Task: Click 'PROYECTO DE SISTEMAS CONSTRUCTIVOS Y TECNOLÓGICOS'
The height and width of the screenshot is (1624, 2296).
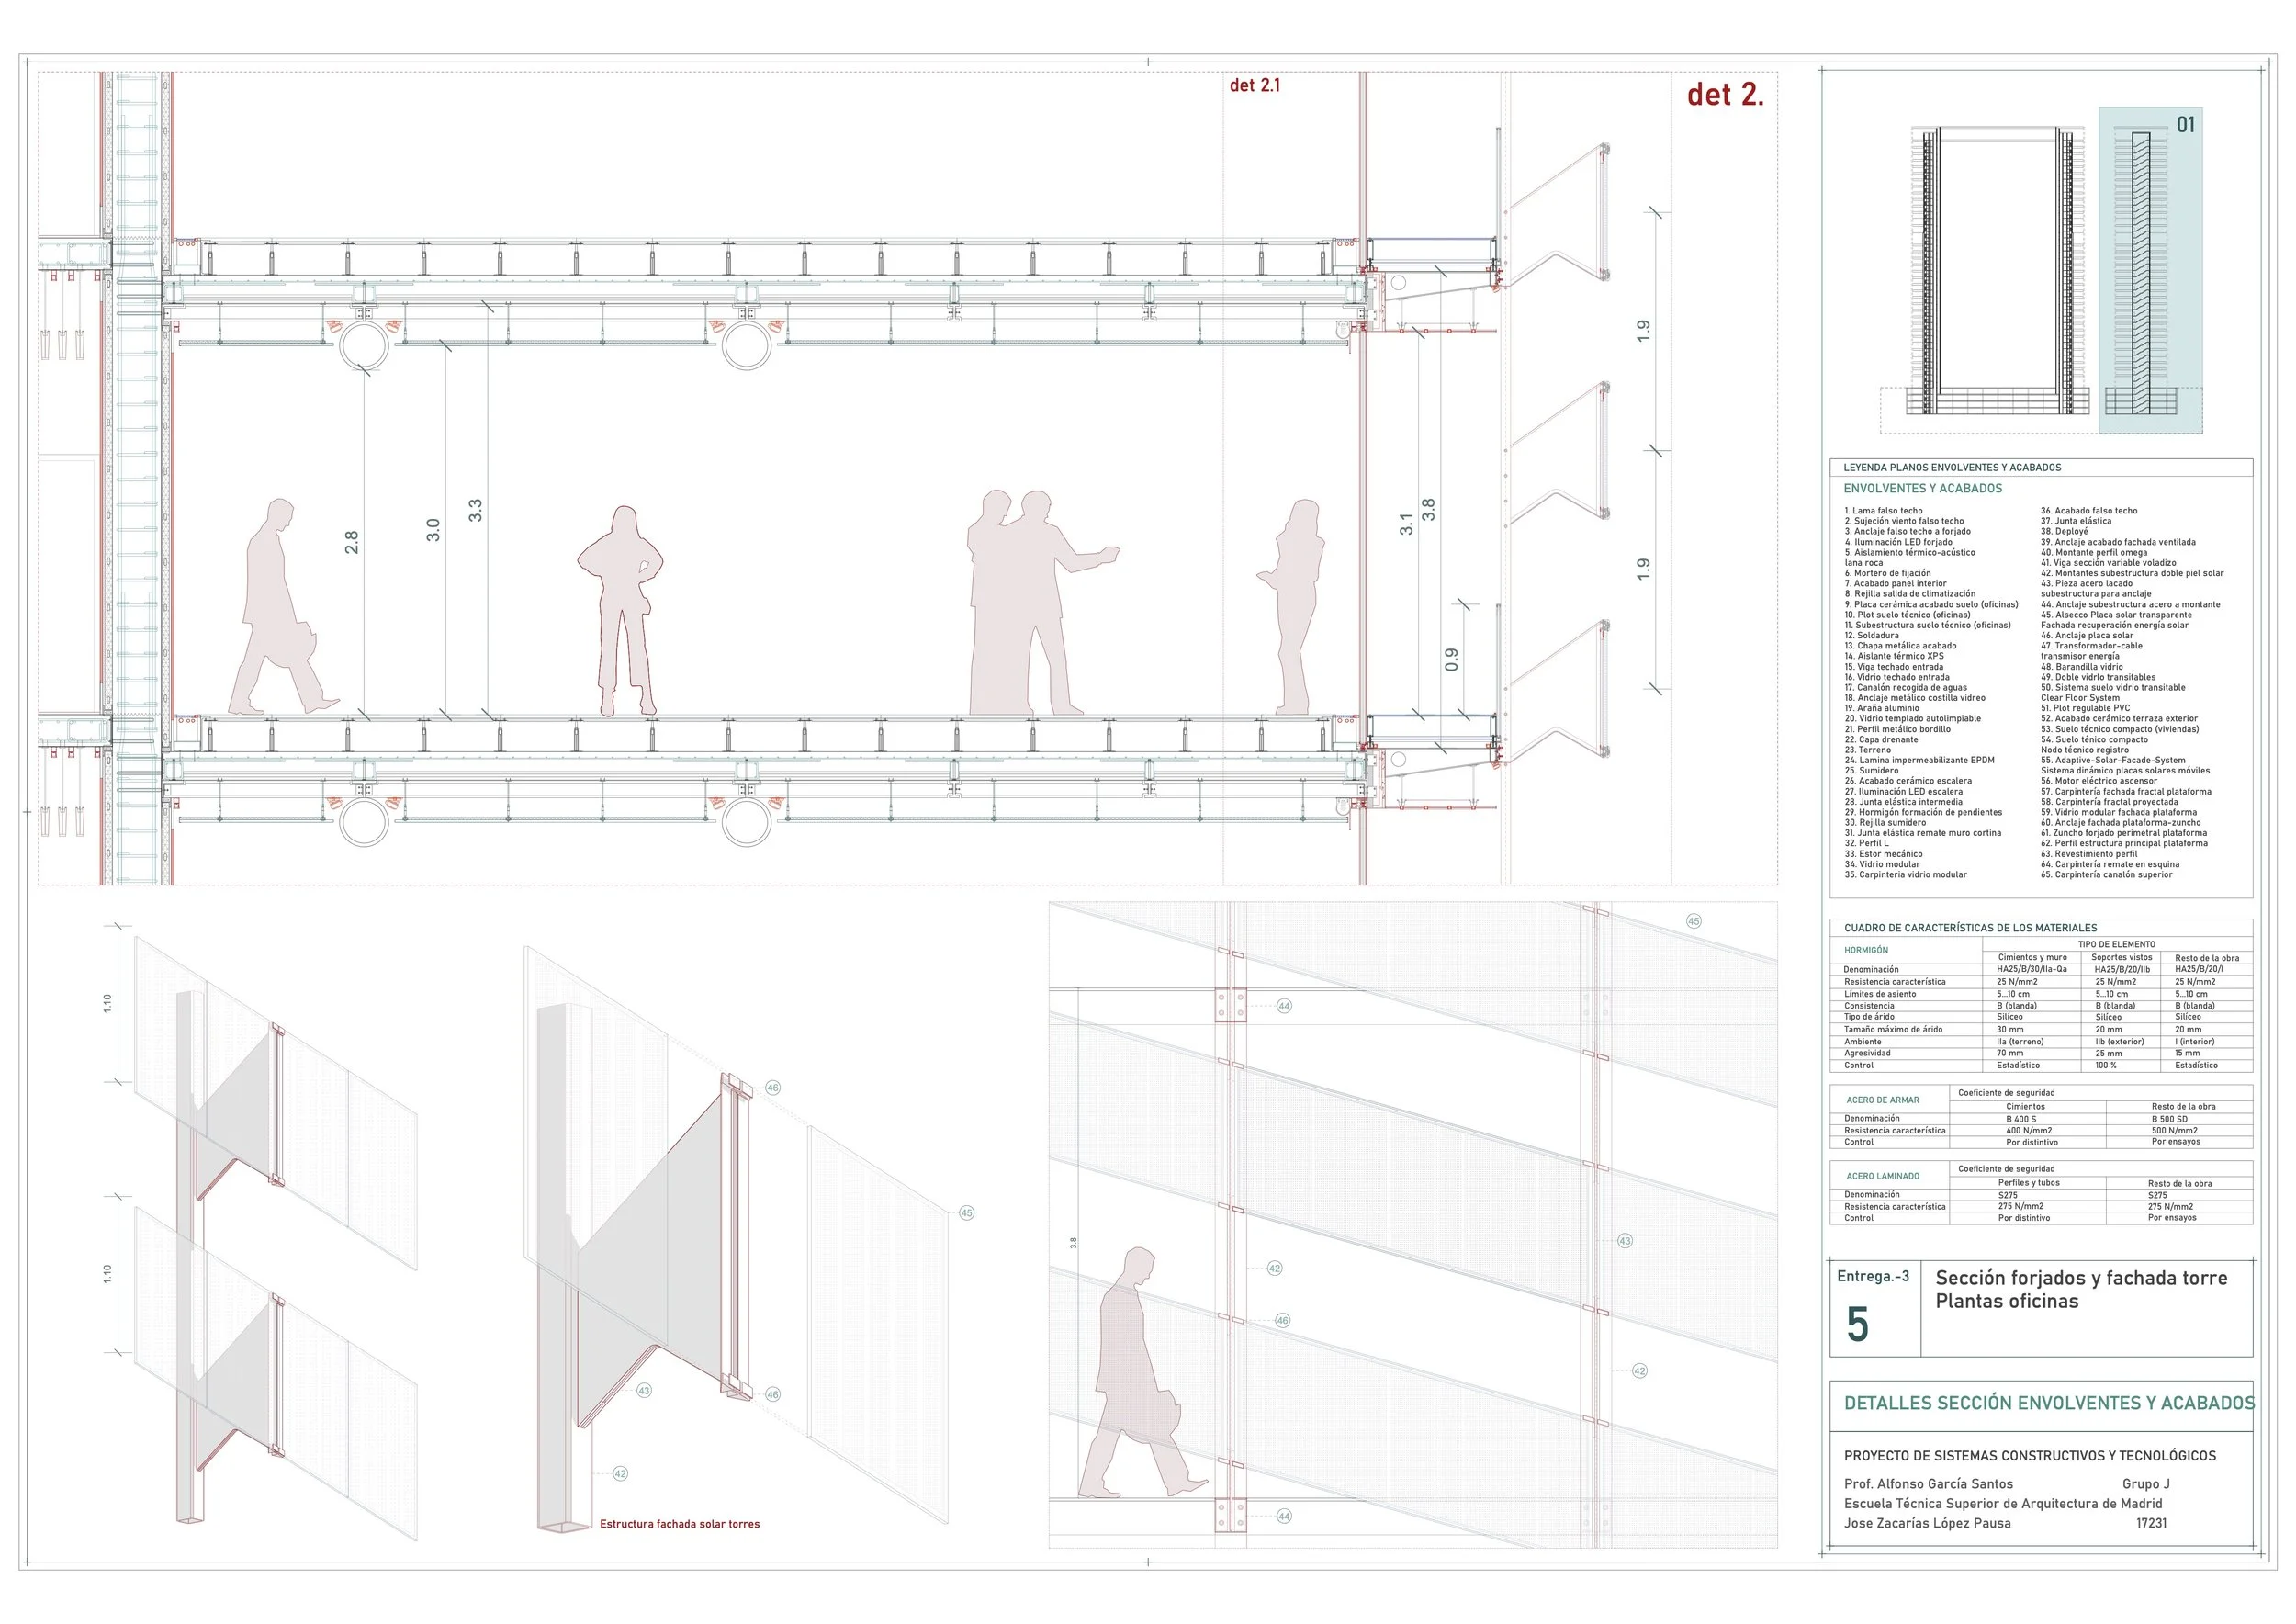Action: pyautogui.click(x=2030, y=1456)
